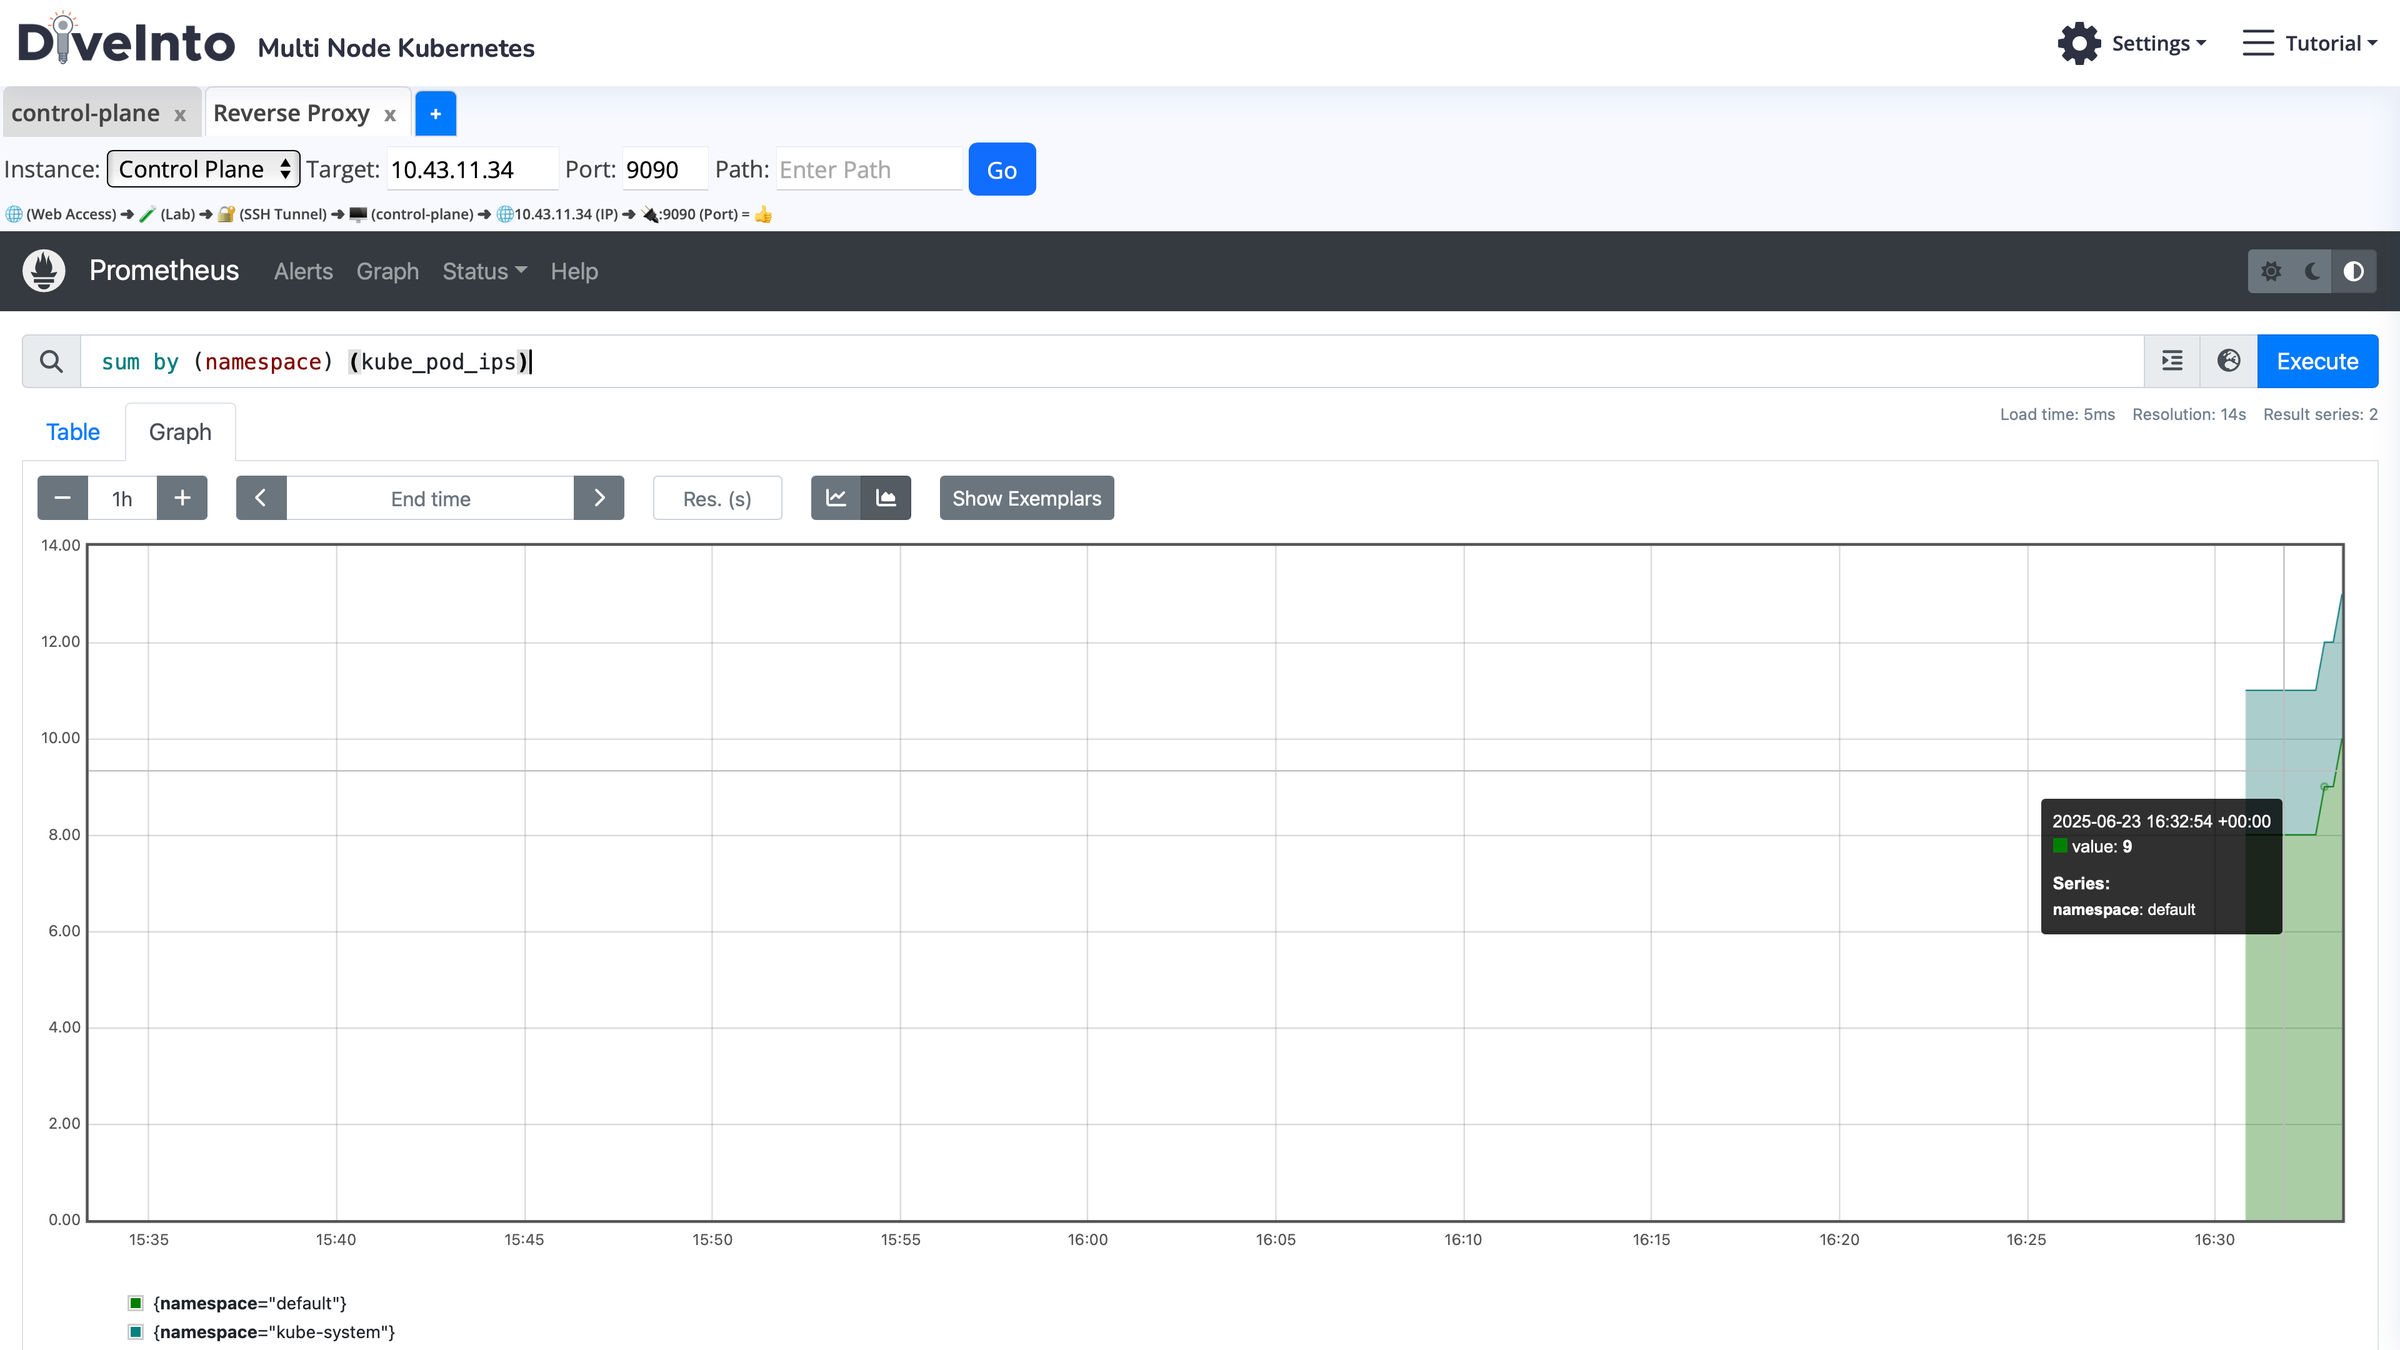Click the Settings gear icon
This screenshot has width=2400, height=1350.
(2079, 43)
